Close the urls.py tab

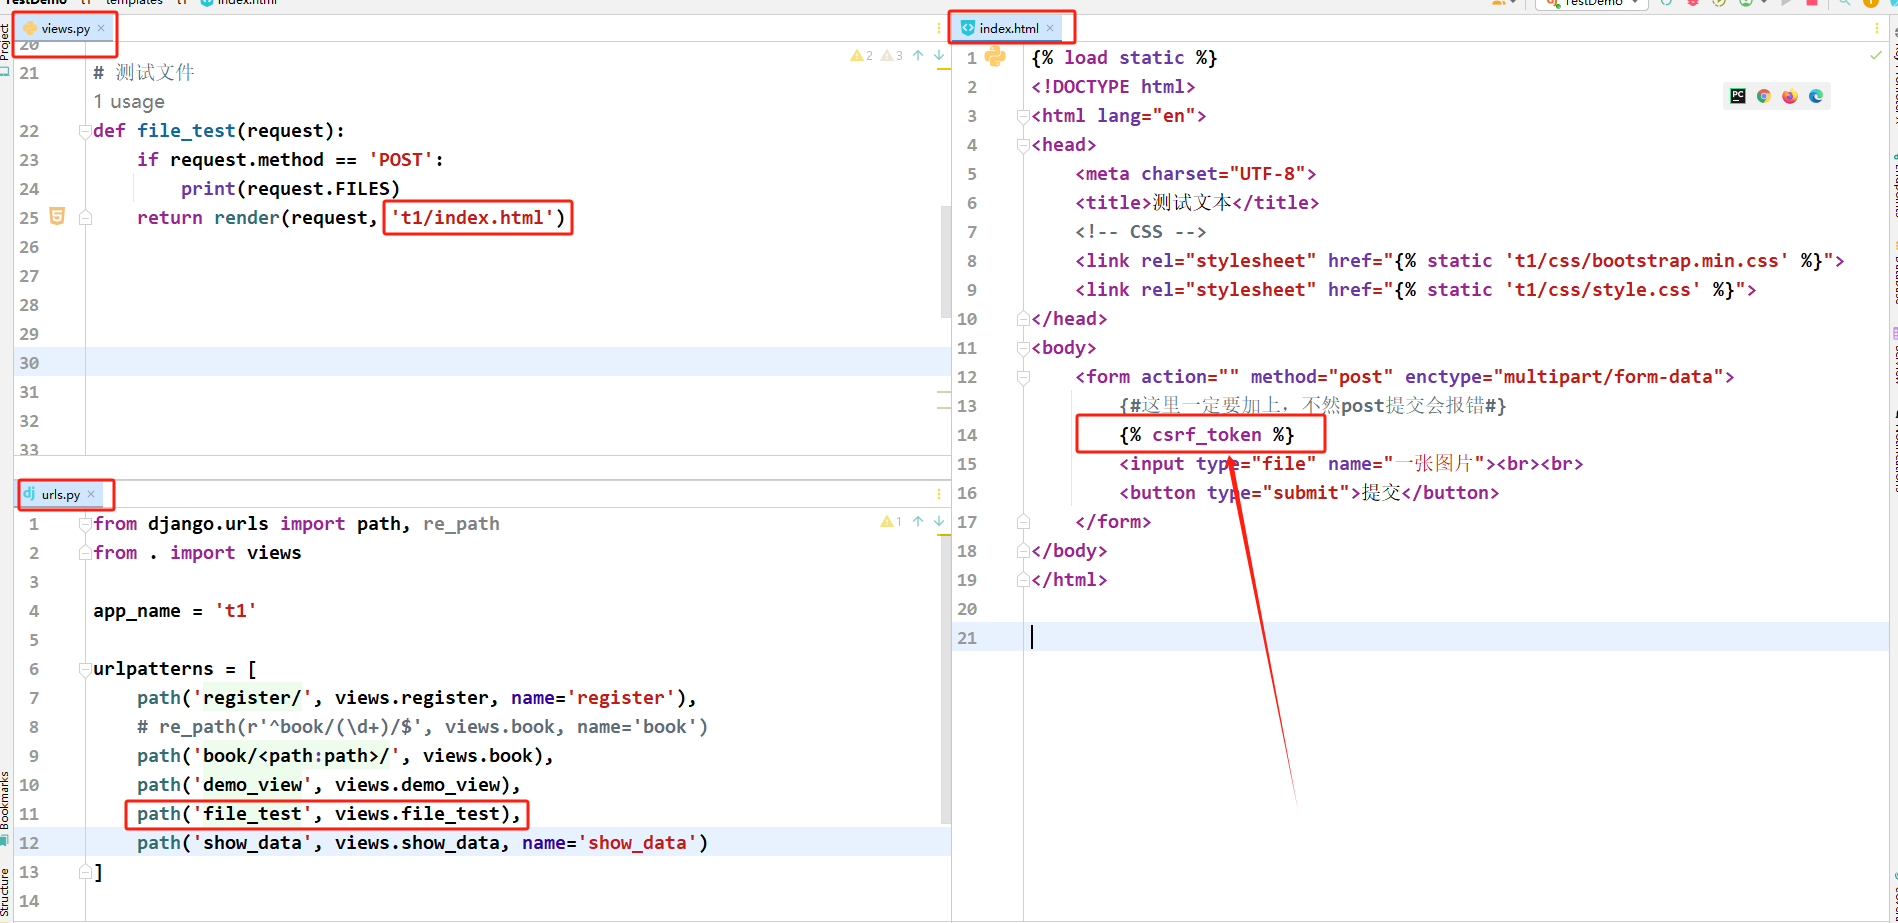(91, 494)
